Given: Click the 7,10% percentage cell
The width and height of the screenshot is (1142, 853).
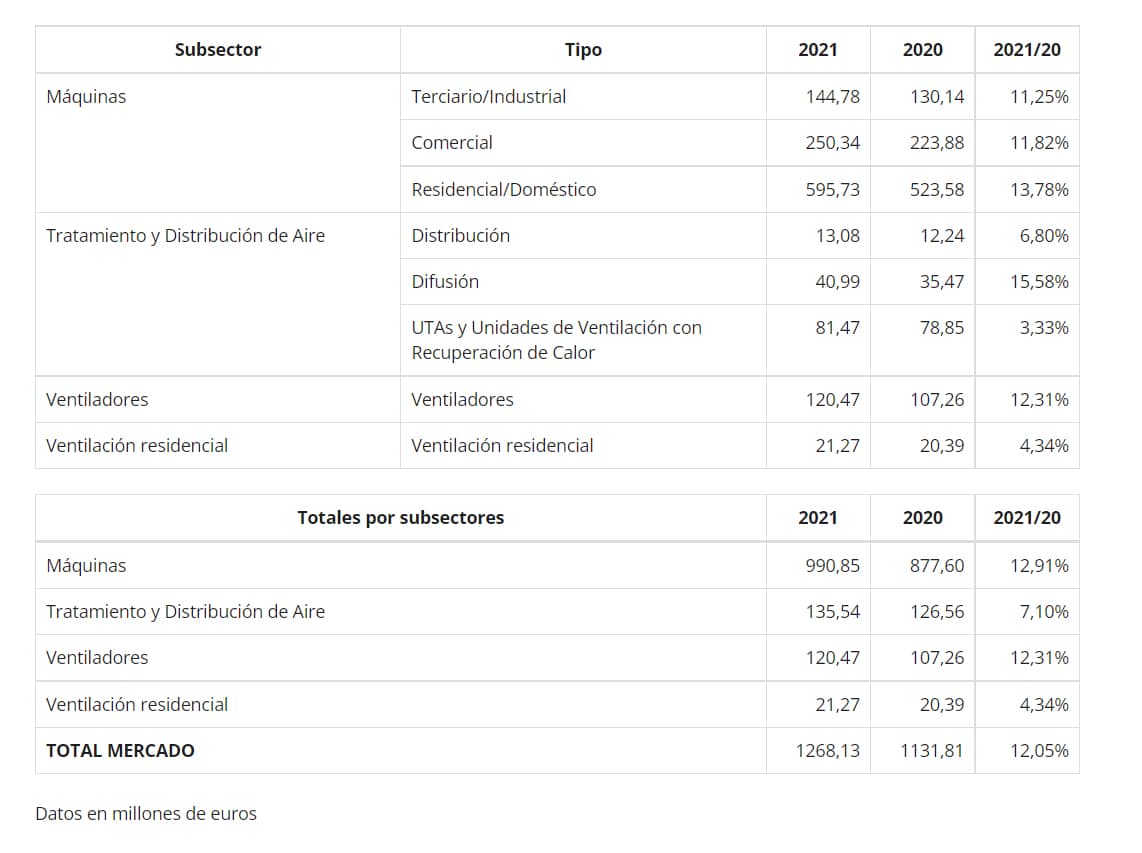Looking at the screenshot, I should point(1043,612).
